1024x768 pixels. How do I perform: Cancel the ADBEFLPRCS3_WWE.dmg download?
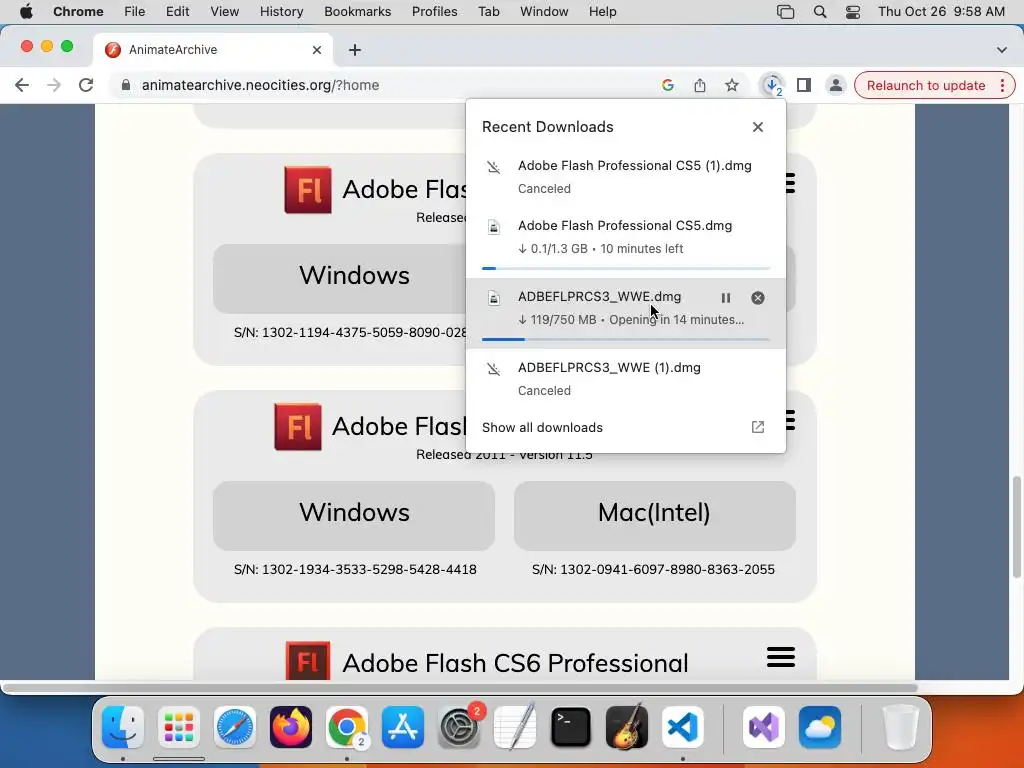pos(758,298)
